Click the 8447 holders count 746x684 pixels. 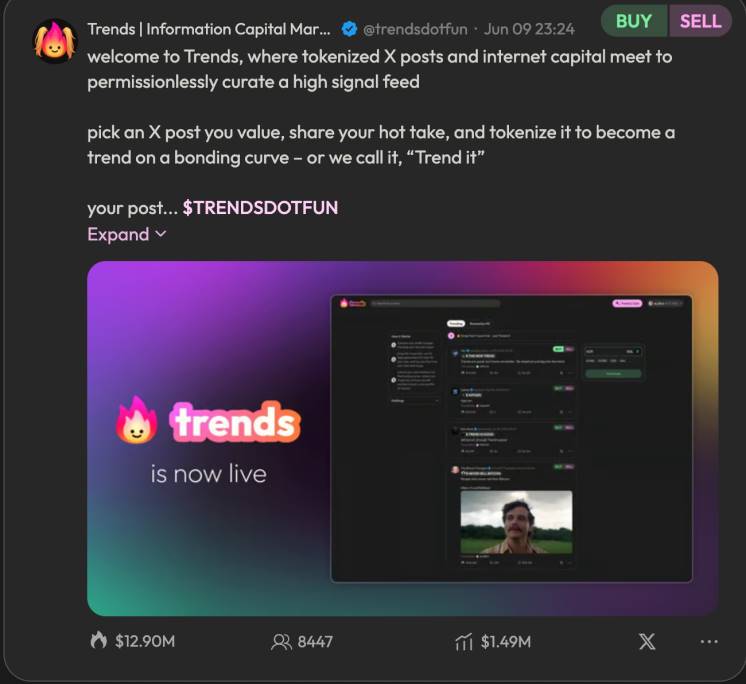tap(315, 642)
